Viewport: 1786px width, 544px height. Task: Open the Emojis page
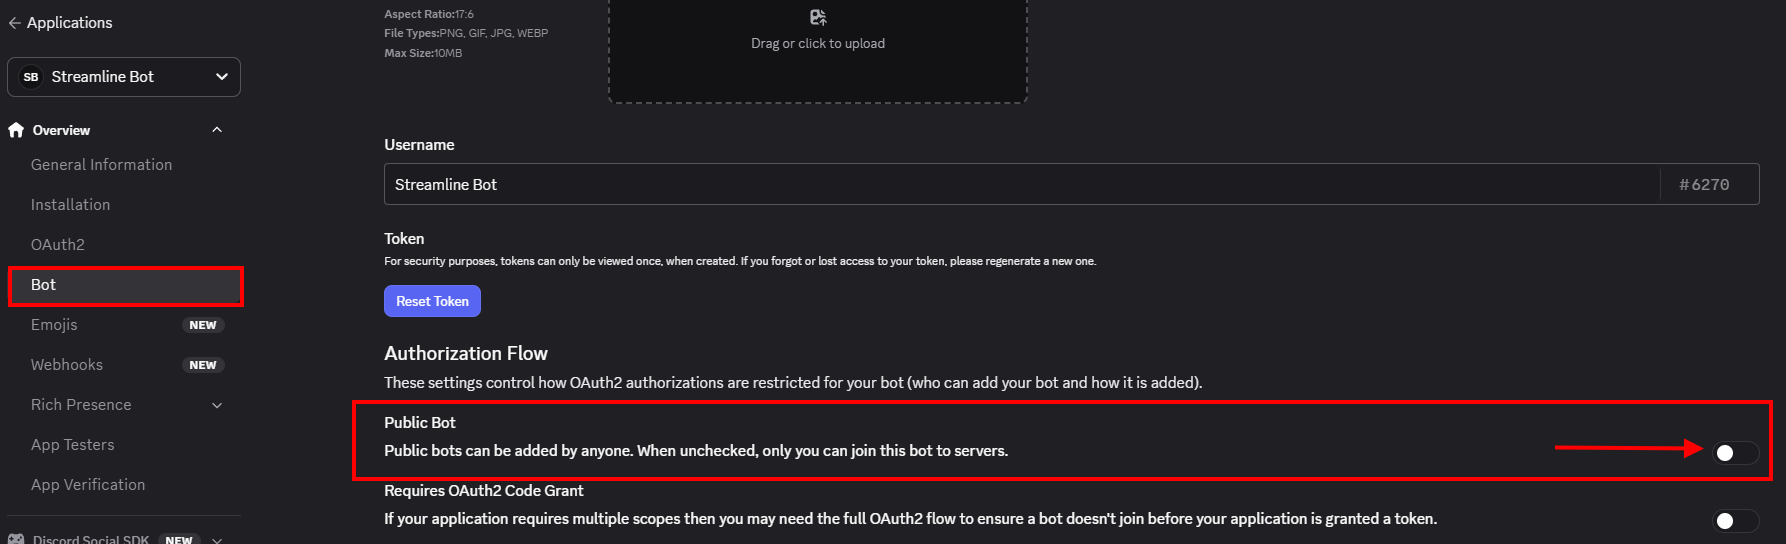coord(54,325)
